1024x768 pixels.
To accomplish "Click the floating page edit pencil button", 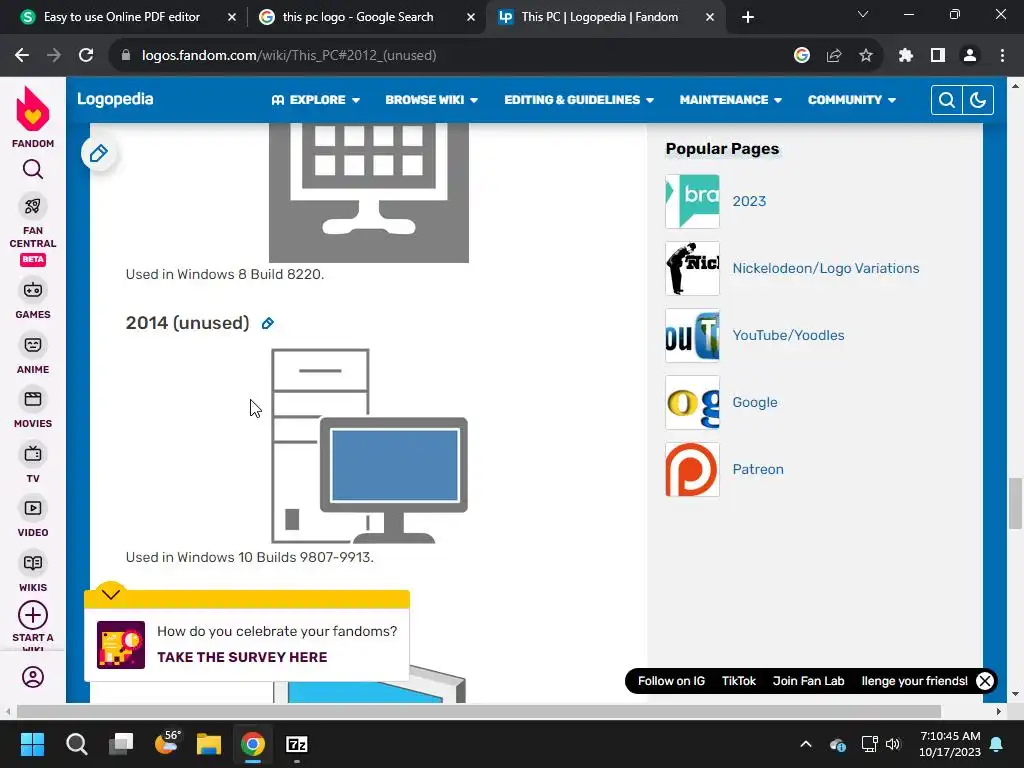I will click(x=99, y=153).
